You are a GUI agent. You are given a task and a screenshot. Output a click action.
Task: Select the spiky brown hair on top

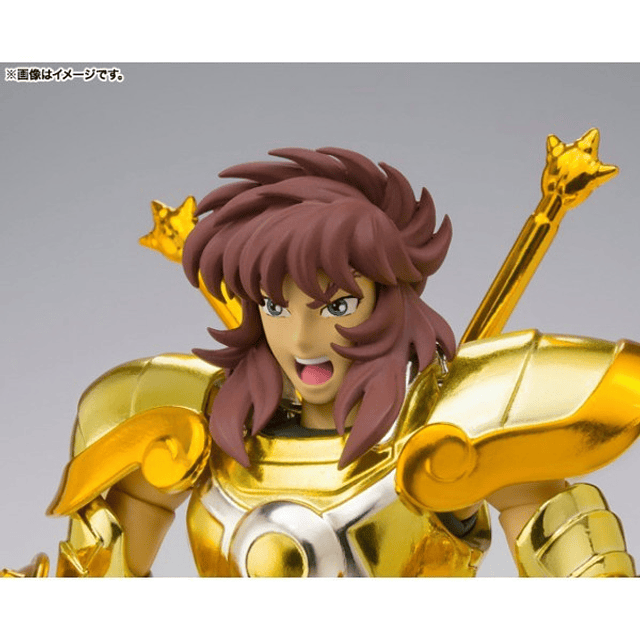point(300,200)
